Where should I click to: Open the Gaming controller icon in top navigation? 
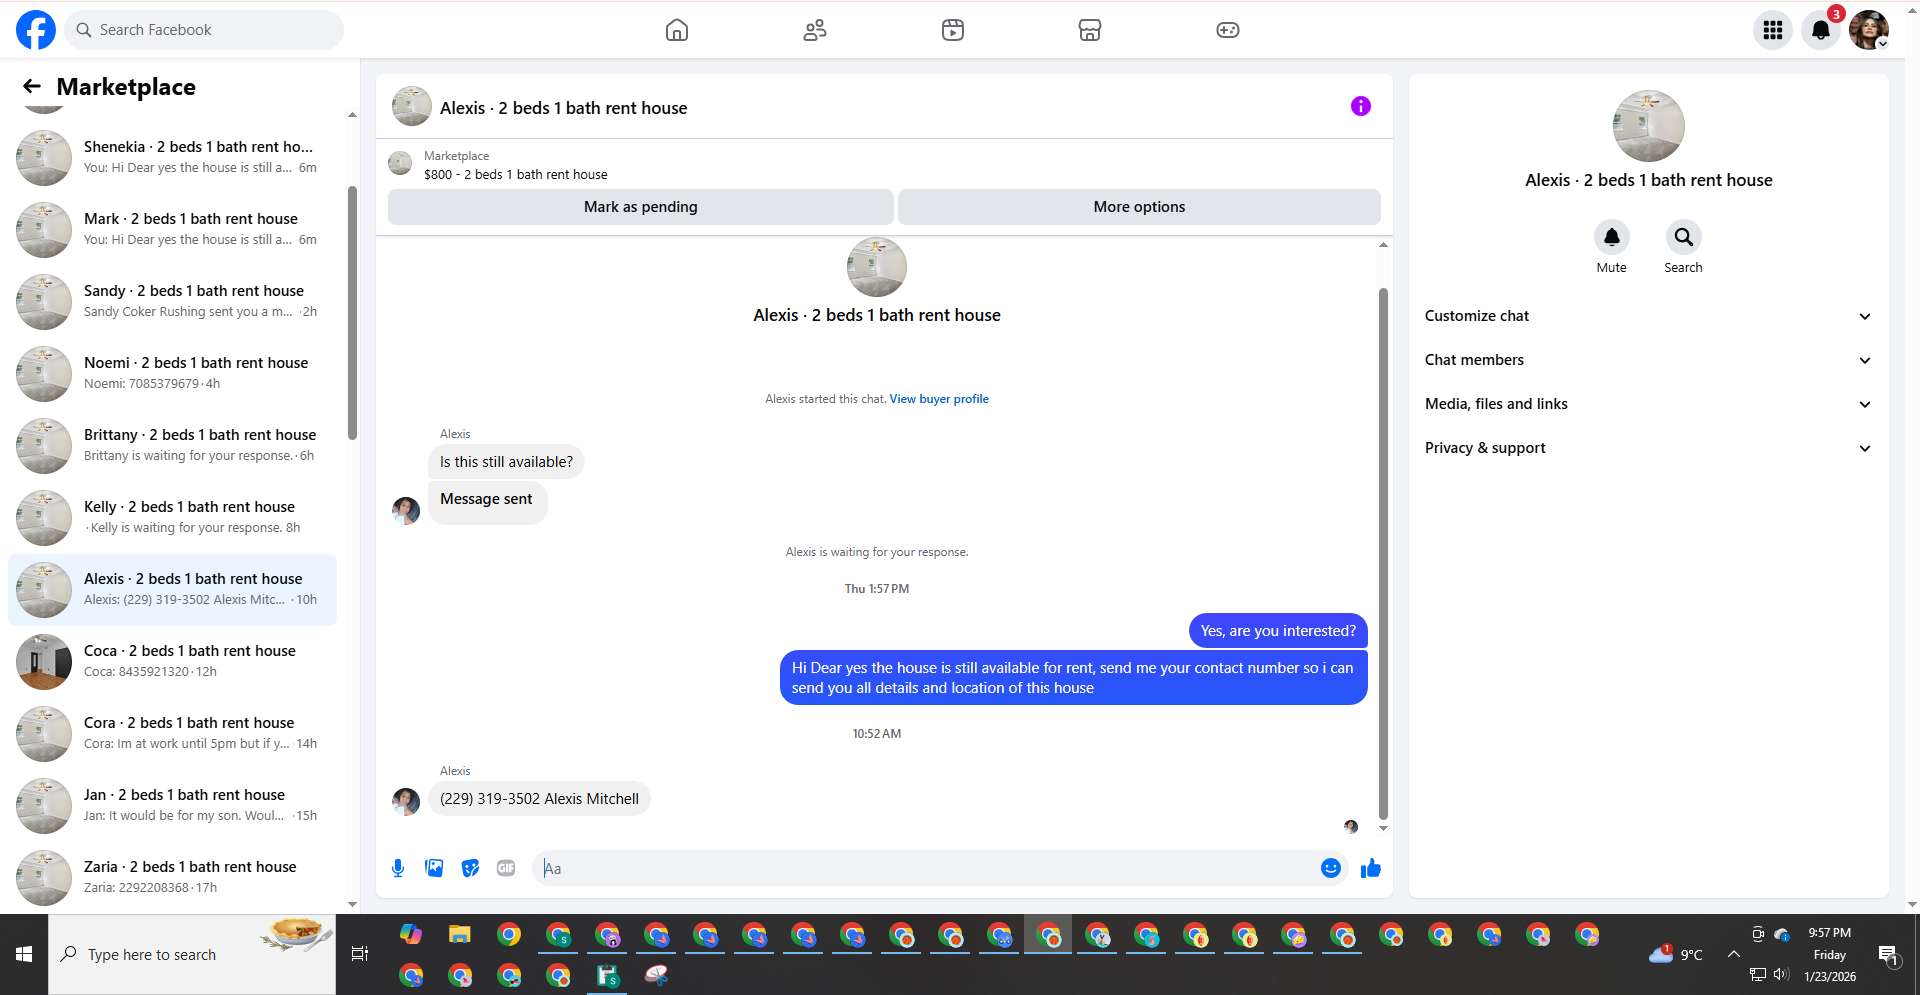click(x=1228, y=30)
